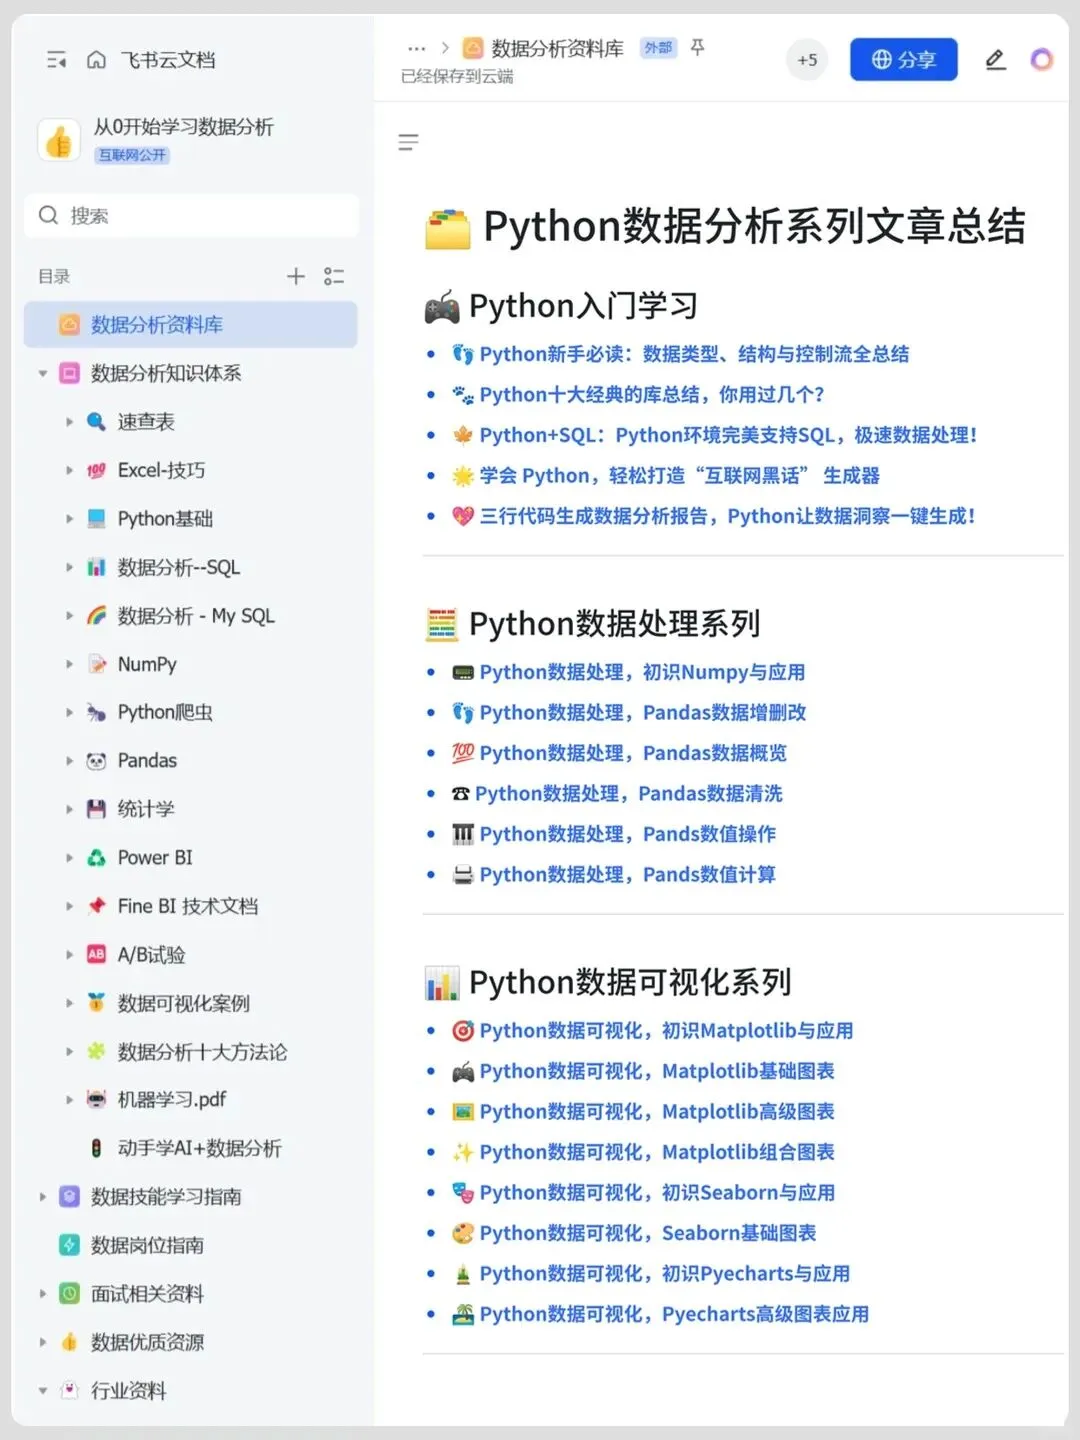Image resolution: width=1080 pixels, height=1440 pixels.
Task: Open link 初识Matplotlib与应用
Action: tap(666, 1031)
